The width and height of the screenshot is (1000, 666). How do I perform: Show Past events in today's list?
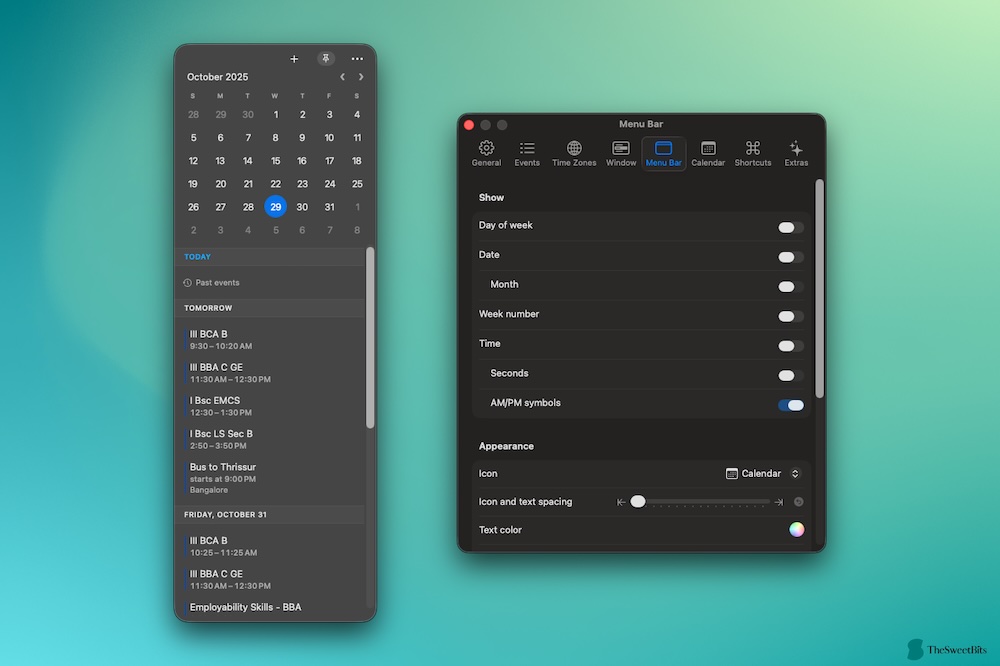click(217, 283)
